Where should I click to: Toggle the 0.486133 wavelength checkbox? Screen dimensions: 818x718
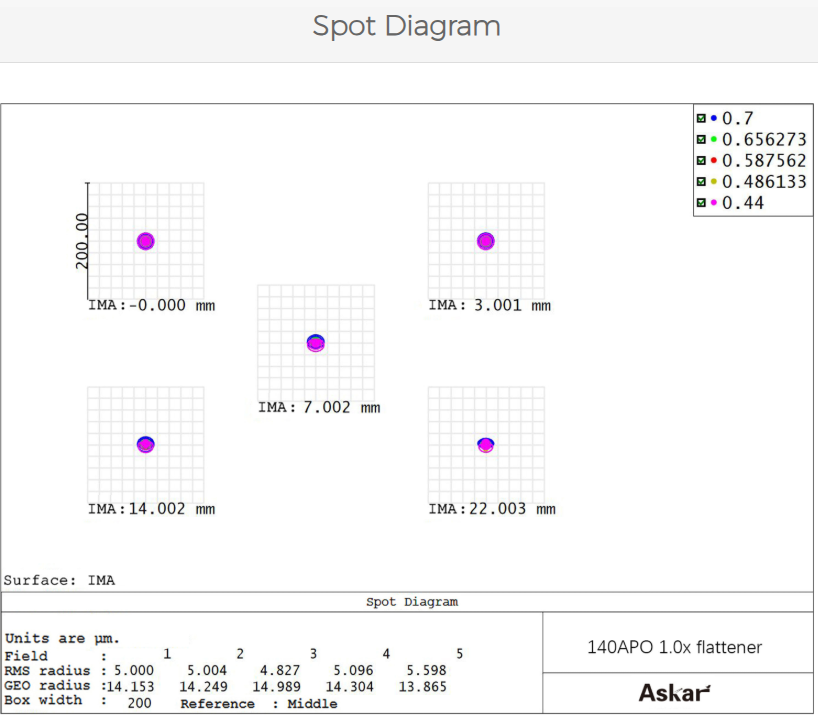701,182
